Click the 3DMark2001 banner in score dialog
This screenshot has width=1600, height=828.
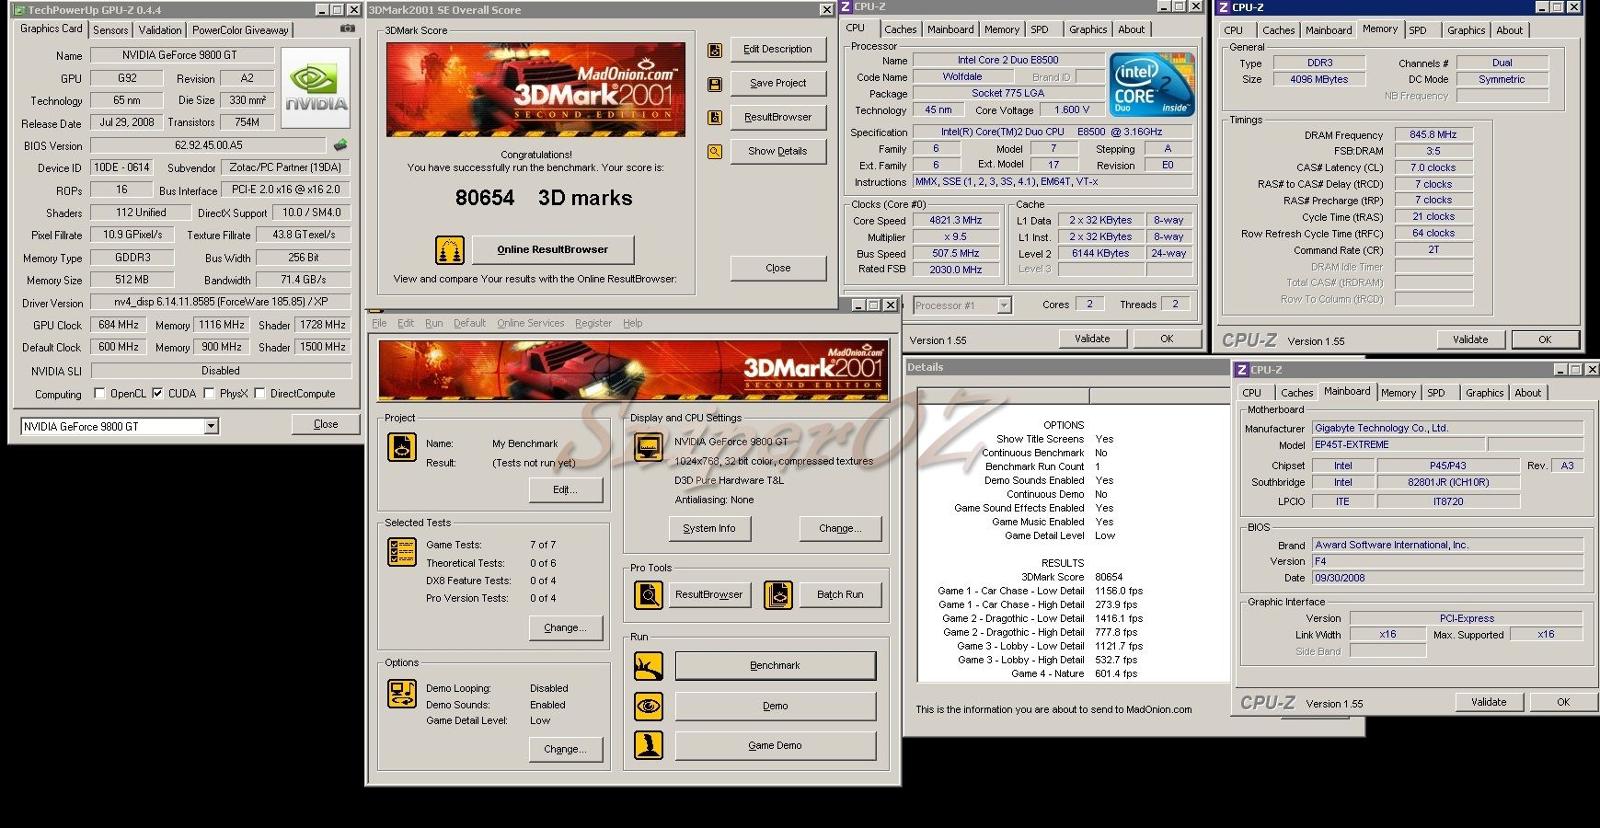point(536,89)
